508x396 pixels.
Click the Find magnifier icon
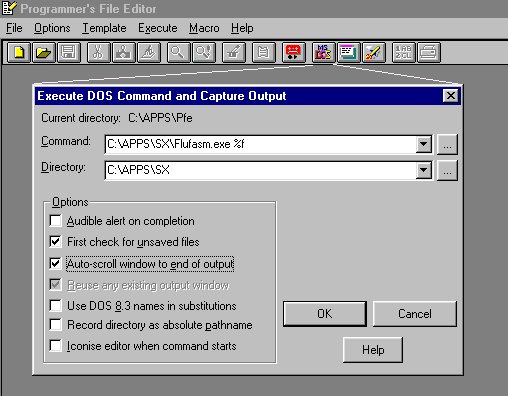coord(178,52)
